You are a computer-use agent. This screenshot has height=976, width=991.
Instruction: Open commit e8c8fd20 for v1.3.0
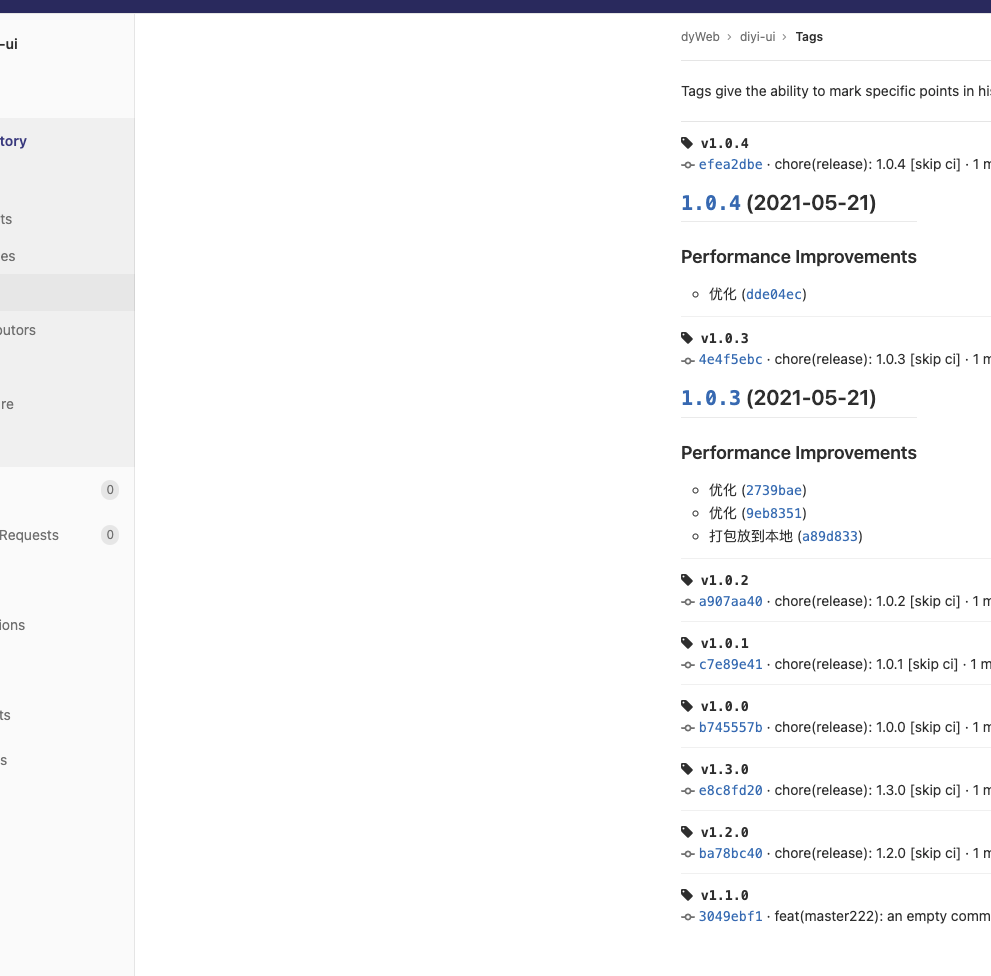pos(731,790)
